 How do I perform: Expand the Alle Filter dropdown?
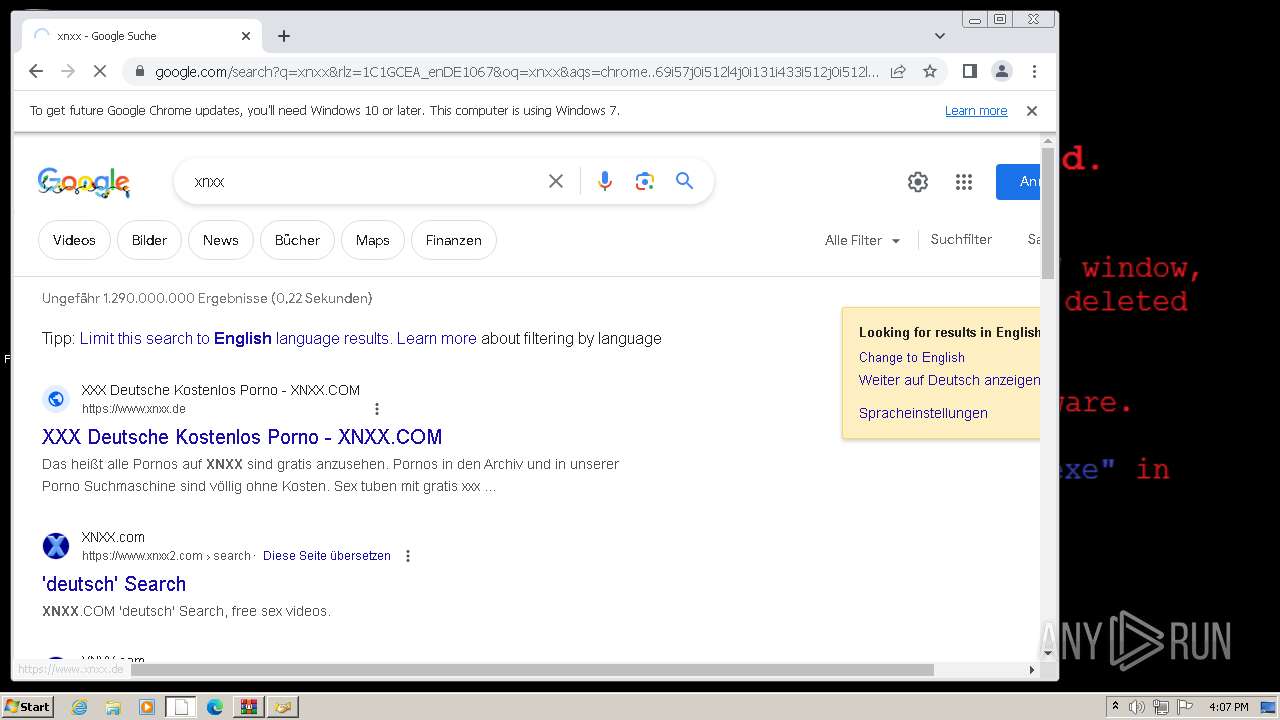coord(862,240)
